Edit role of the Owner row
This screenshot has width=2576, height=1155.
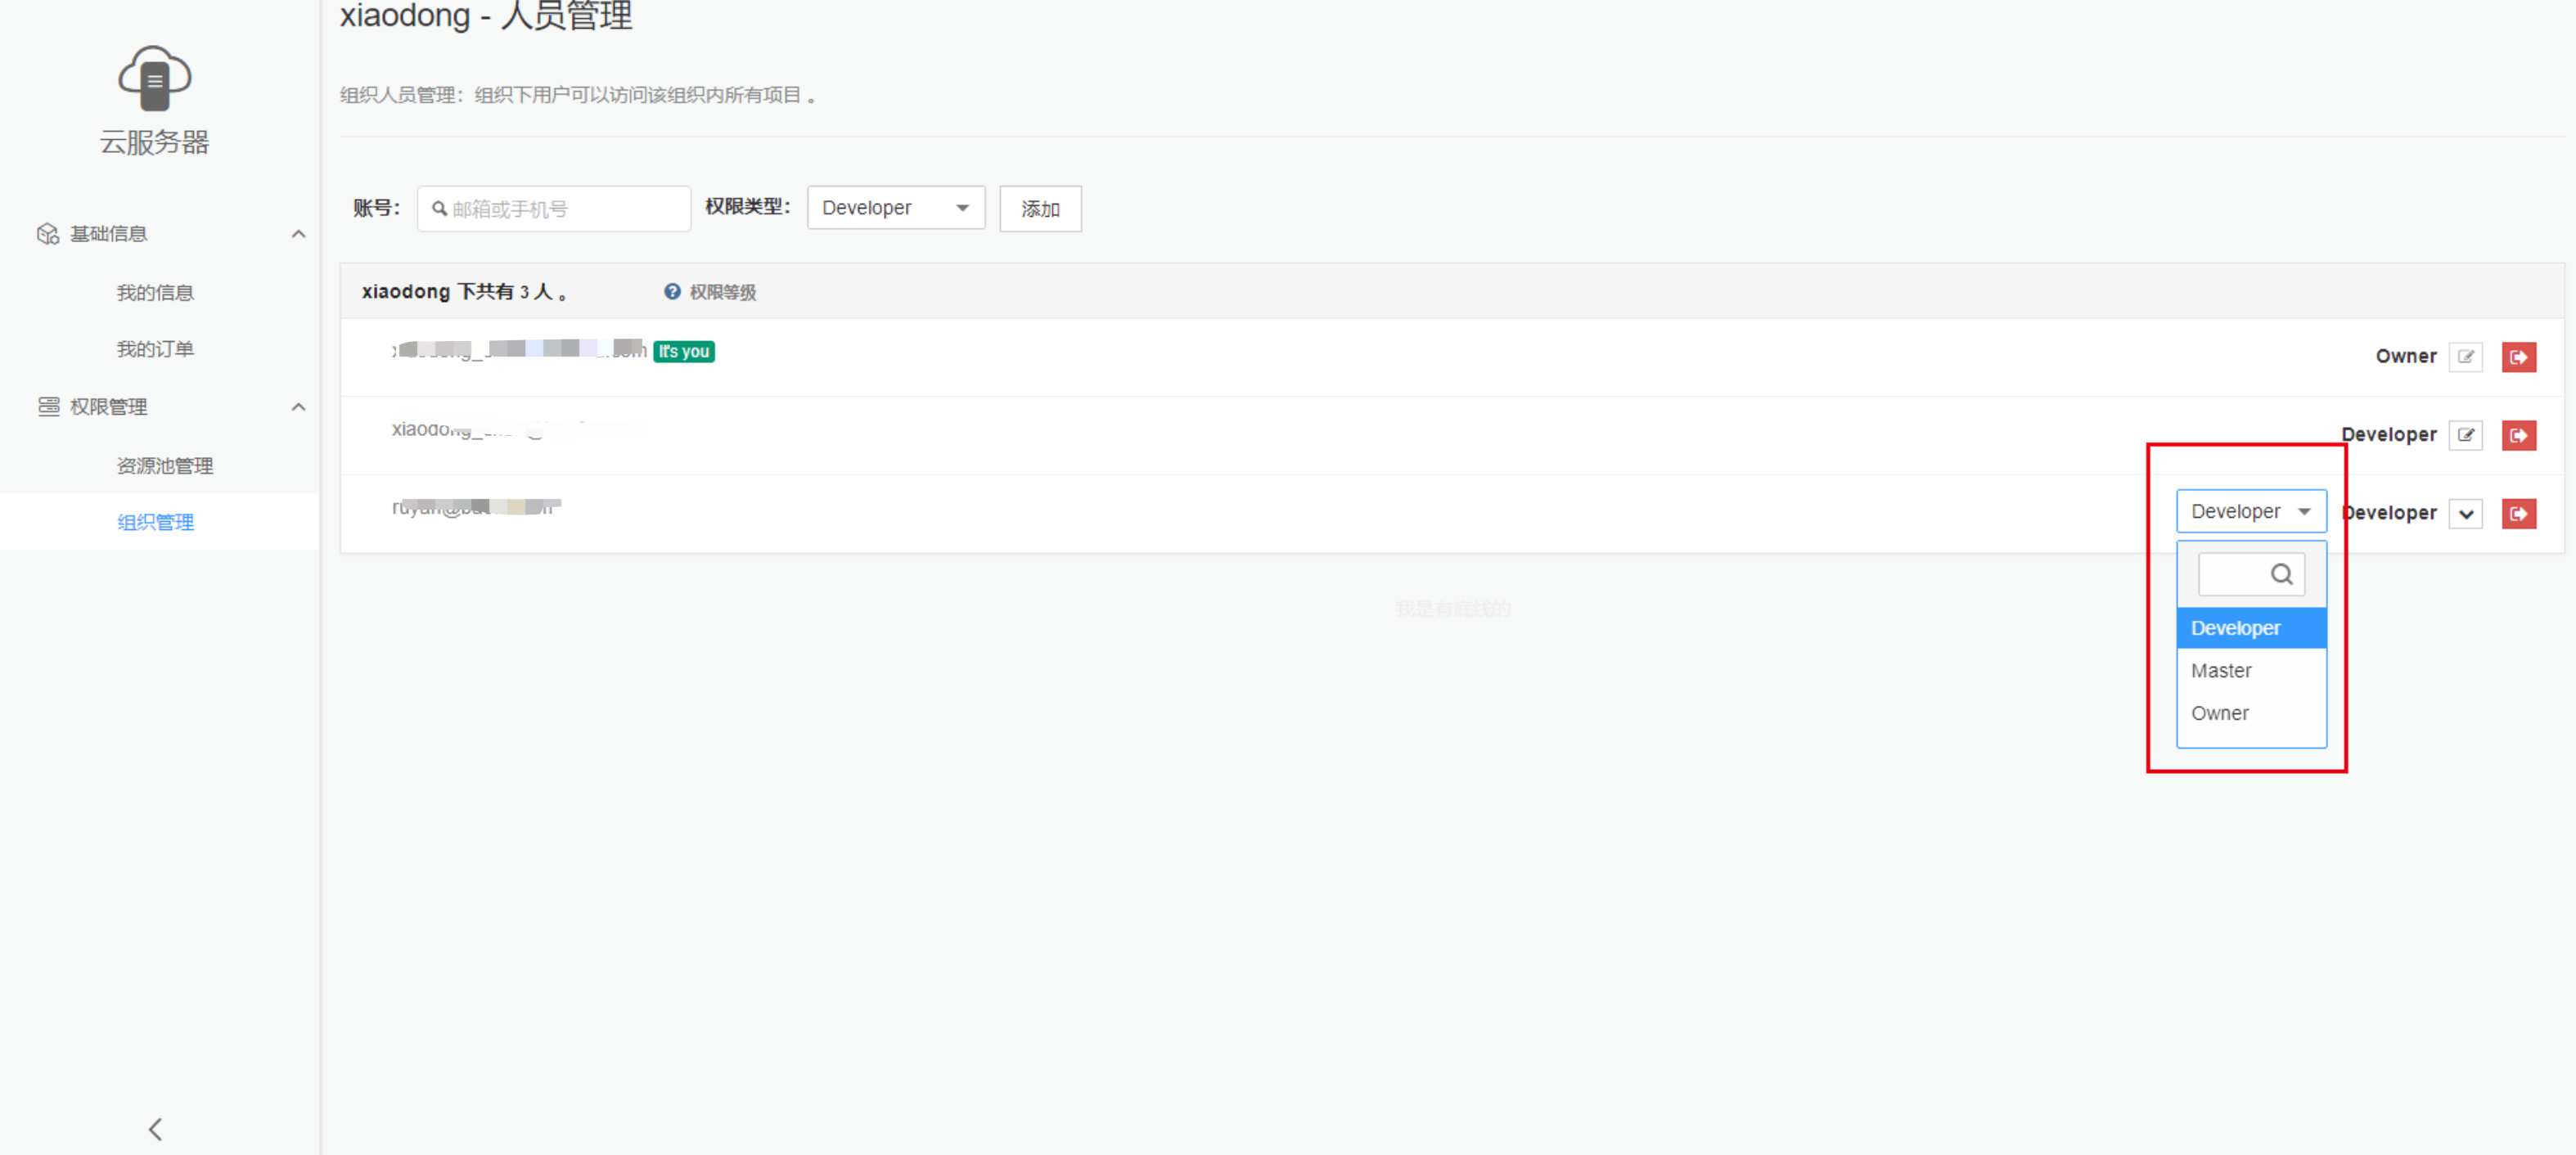point(2466,357)
